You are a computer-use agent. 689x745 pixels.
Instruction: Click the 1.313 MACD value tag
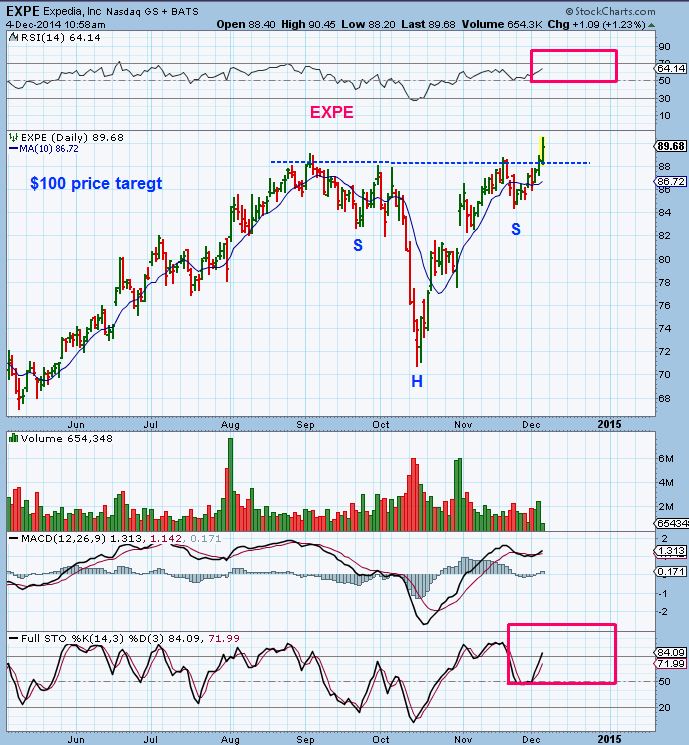[x=671, y=551]
